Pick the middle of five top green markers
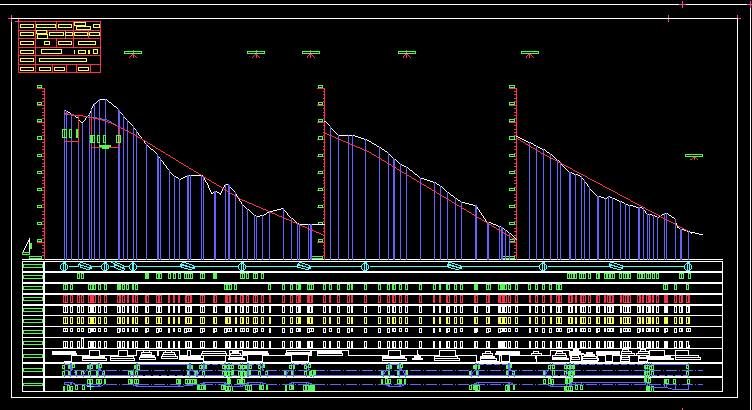This screenshot has width=752, height=410. click(x=311, y=53)
